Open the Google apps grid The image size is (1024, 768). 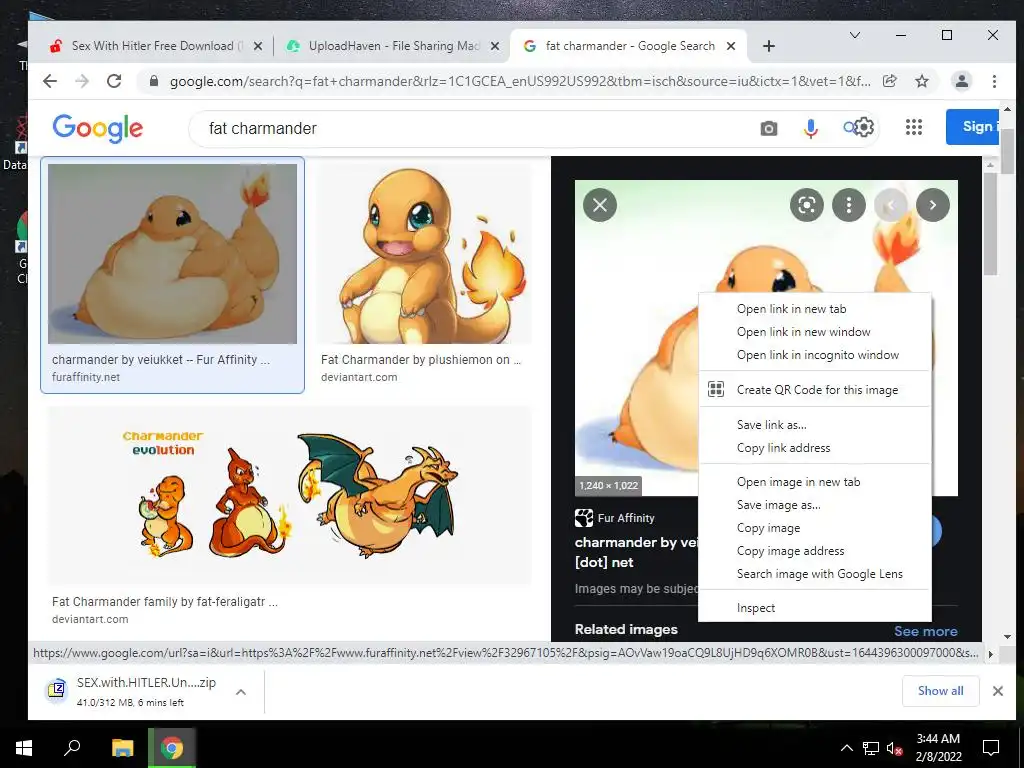(914, 127)
